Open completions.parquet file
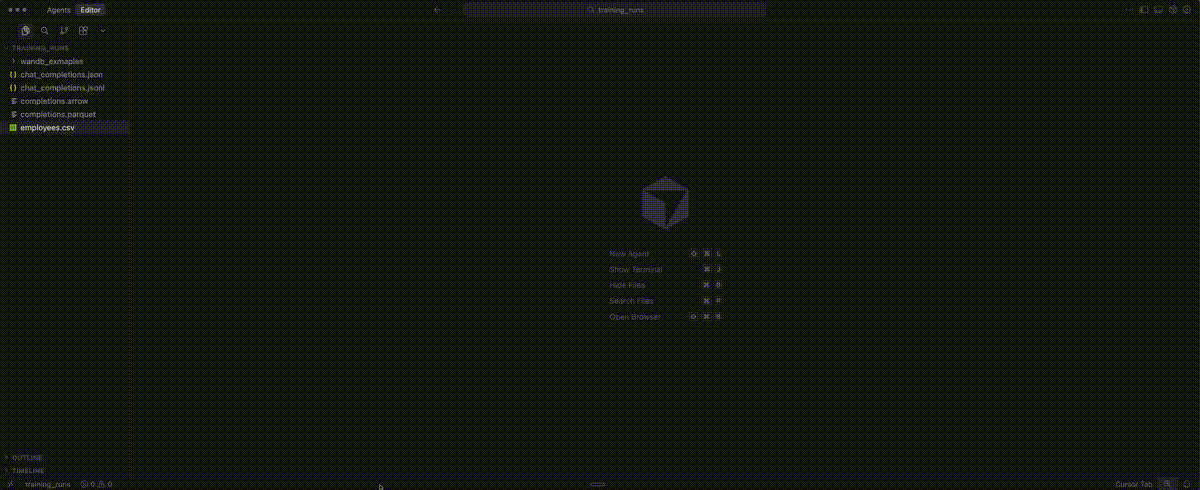Image resolution: width=1200 pixels, height=490 pixels. coord(65,114)
